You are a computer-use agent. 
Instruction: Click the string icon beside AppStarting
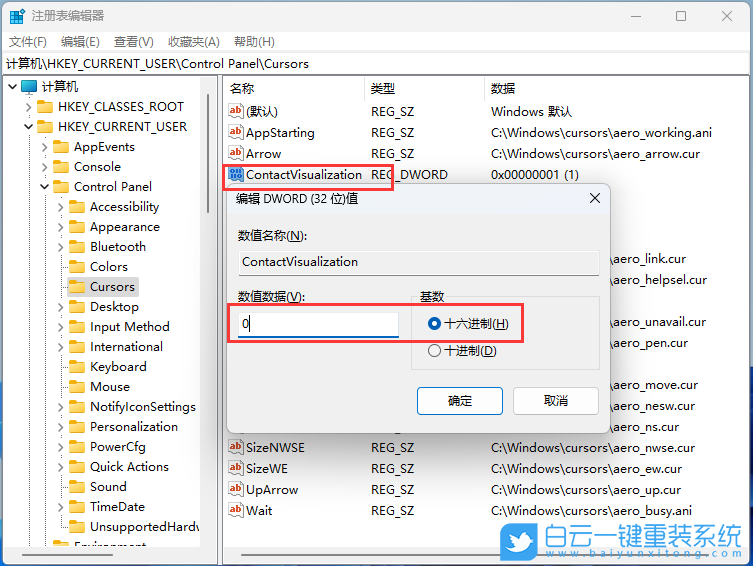235,132
